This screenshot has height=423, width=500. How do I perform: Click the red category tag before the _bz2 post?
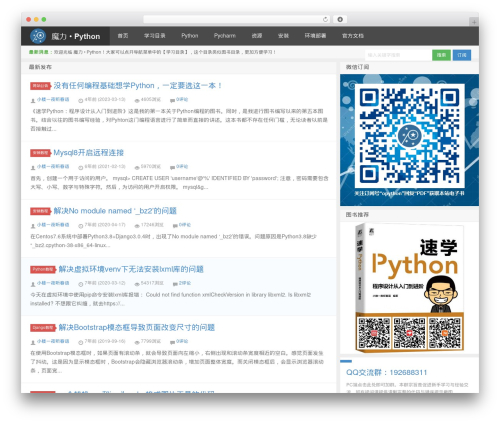40,211
